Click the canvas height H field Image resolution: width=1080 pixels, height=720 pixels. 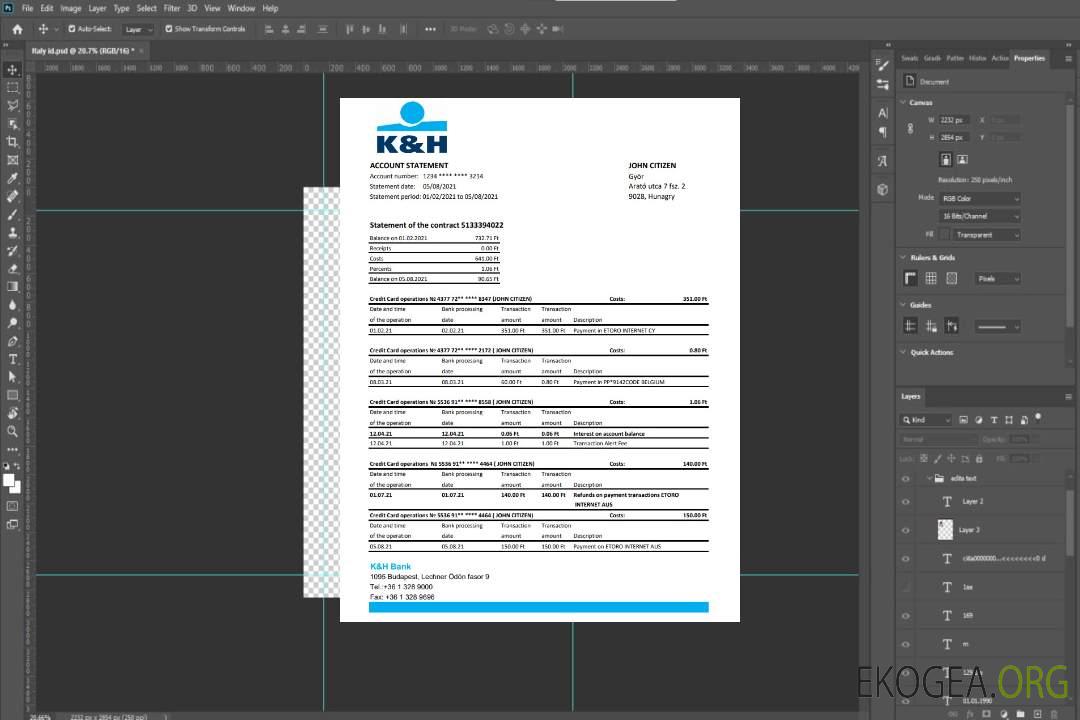pyautogui.click(x=954, y=137)
